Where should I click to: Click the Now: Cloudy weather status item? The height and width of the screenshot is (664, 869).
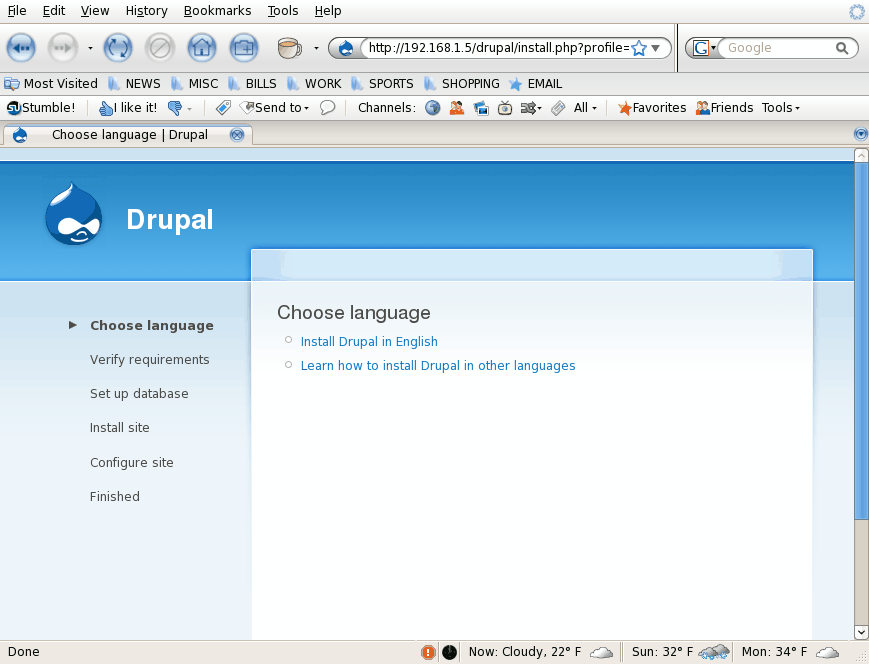click(541, 652)
